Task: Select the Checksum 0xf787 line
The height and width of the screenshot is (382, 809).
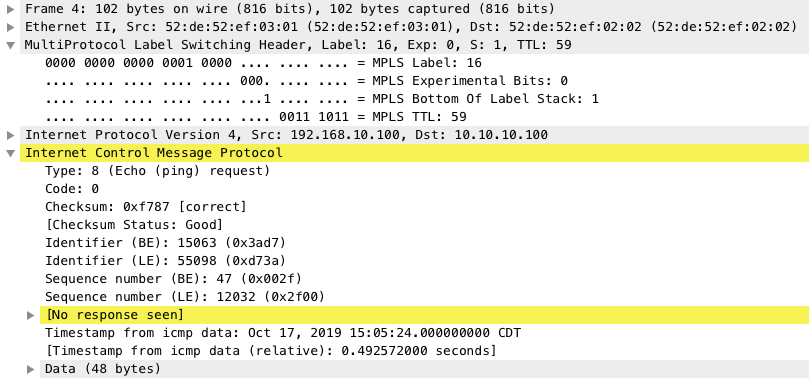Action: tap(146, 207)
